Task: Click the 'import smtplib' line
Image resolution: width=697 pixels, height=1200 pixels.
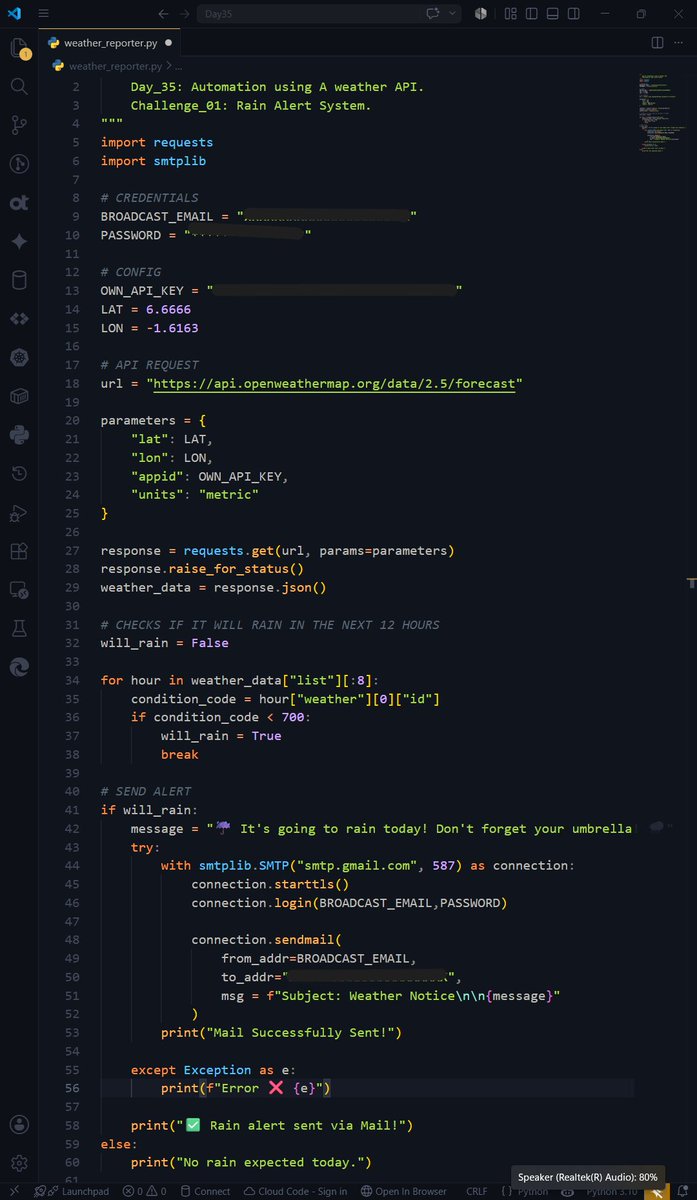Action: tap(153, 161)
